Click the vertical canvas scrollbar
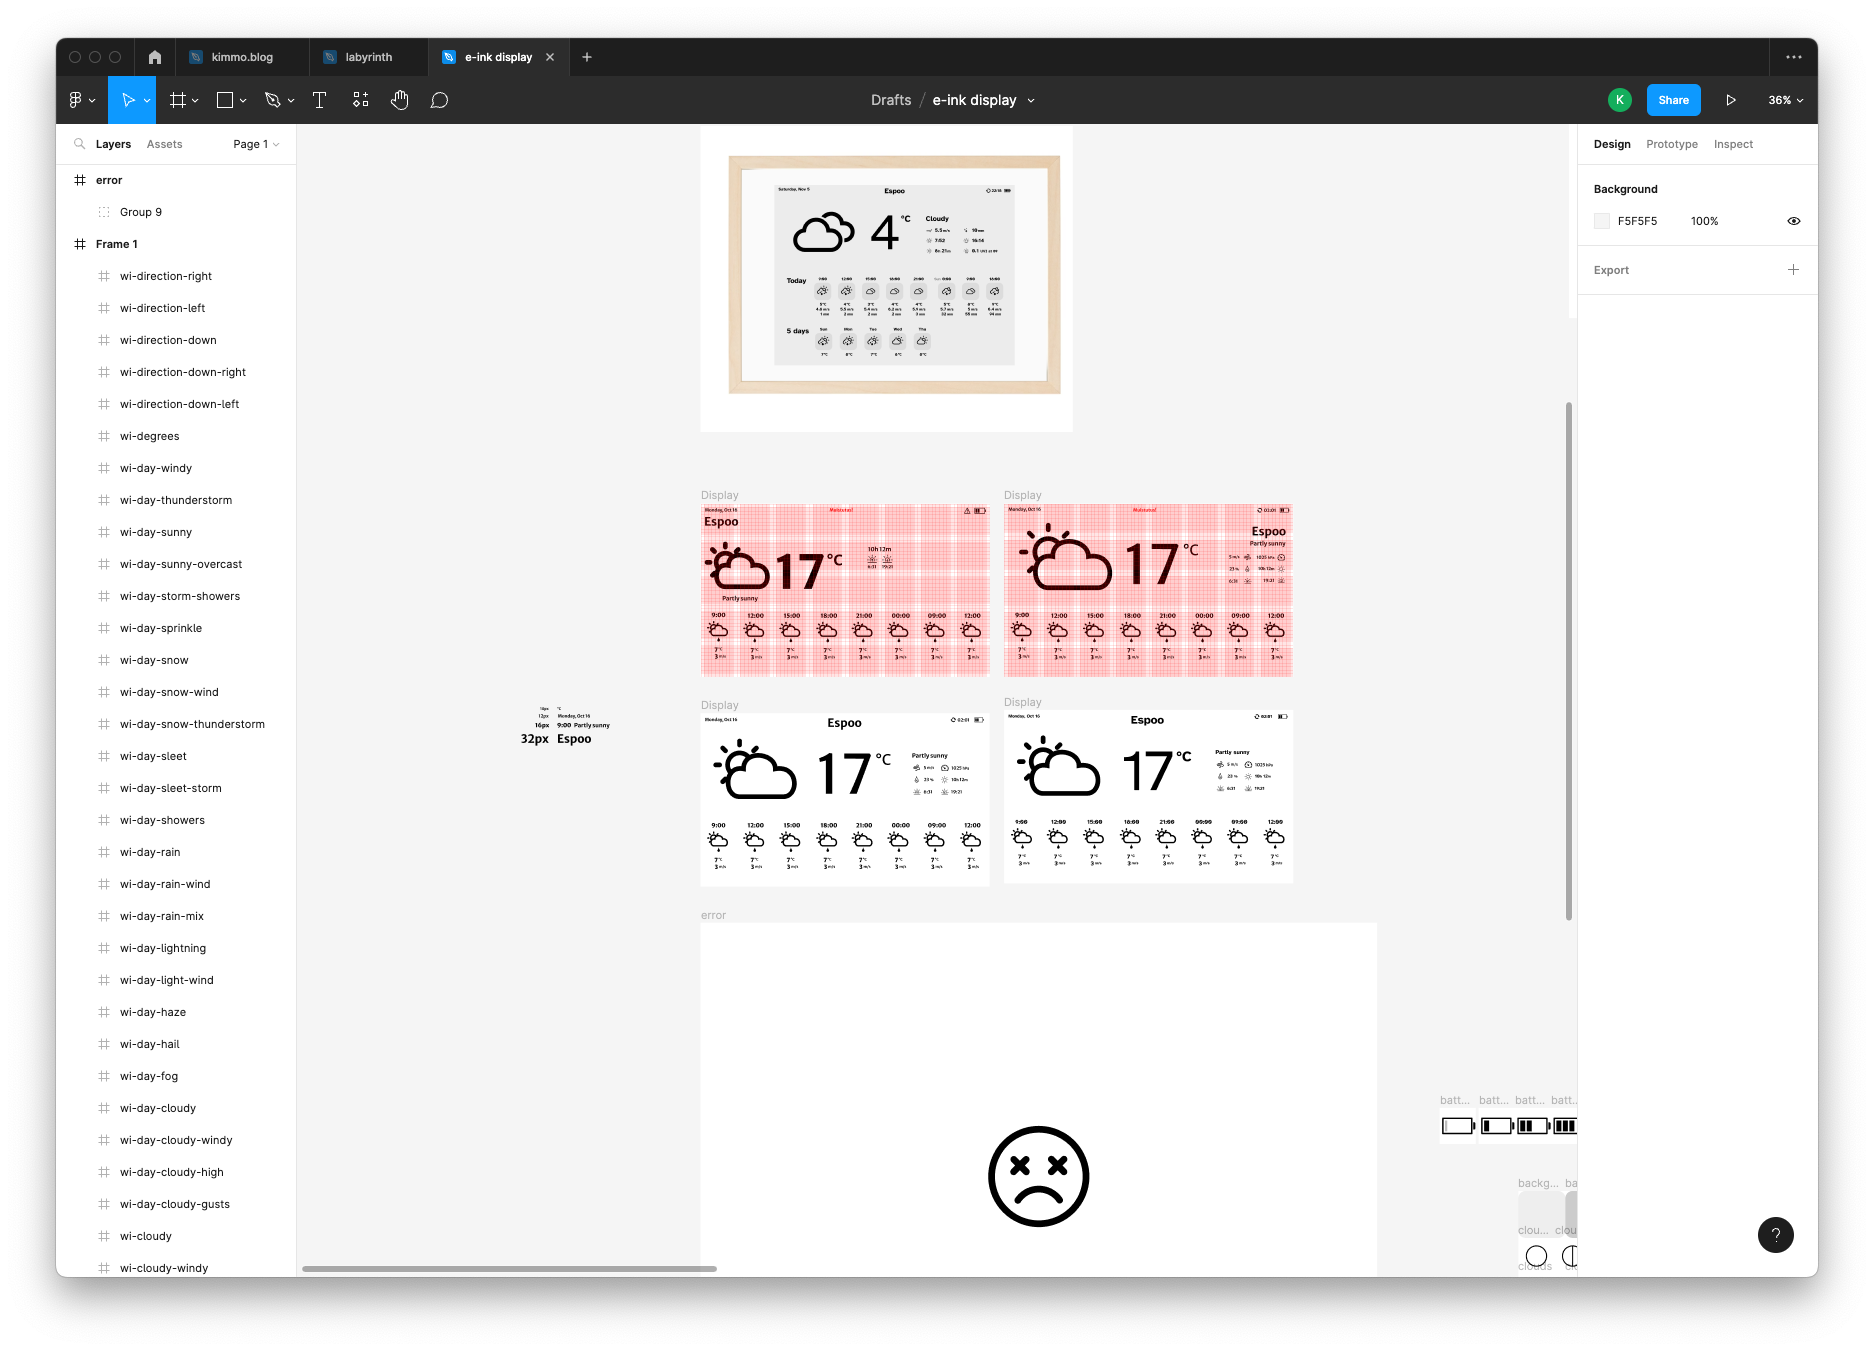The image size is (1874, 1351). (1569, 660)
